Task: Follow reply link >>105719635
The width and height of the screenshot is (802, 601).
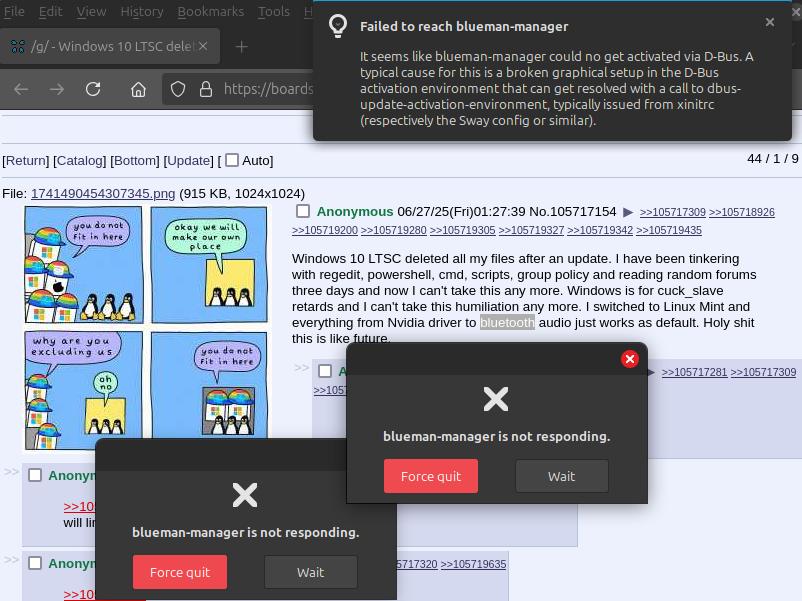Action: 473,564
